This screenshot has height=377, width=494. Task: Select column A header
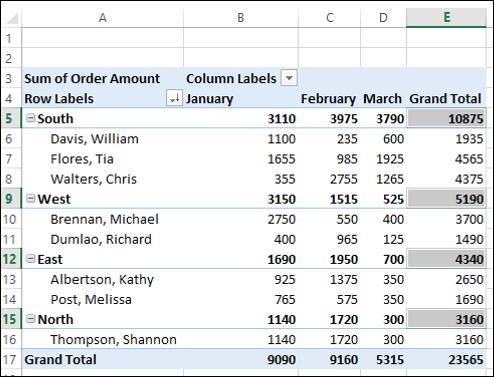click(103, 17)
